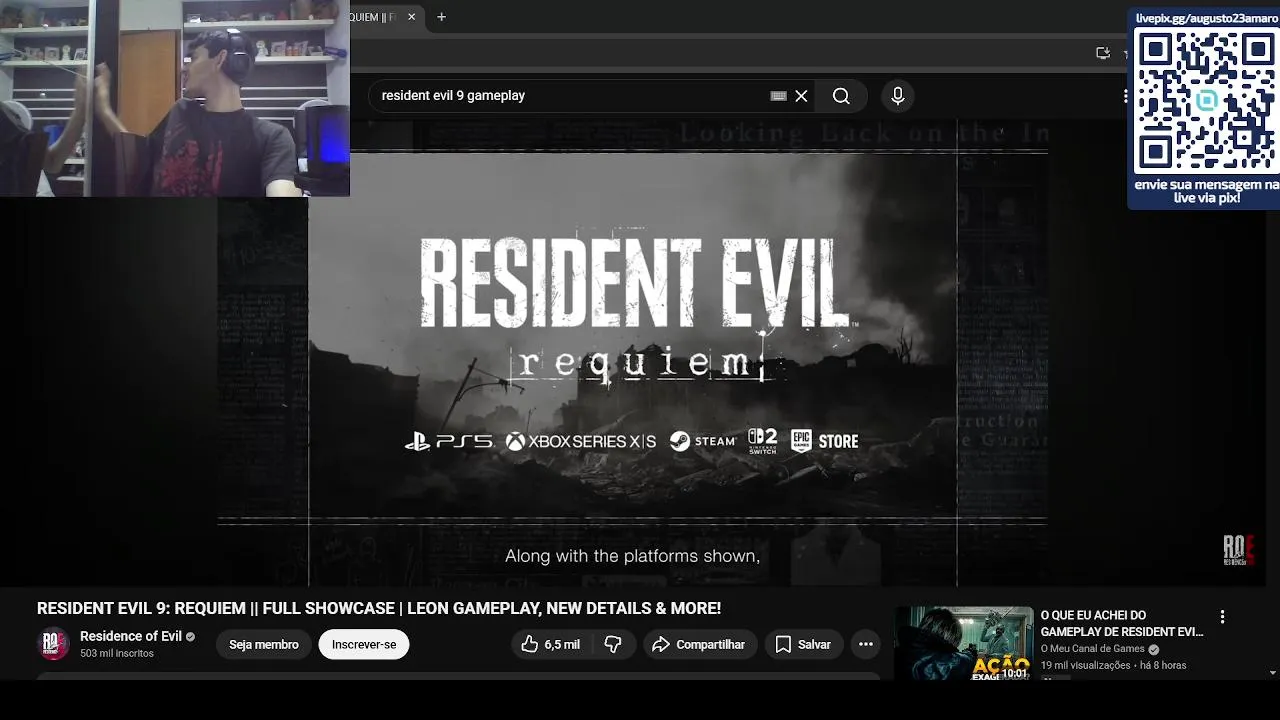Start voice search with the microphone
The width and height of the screenshot is (1280, 720).
pos(898,96)
